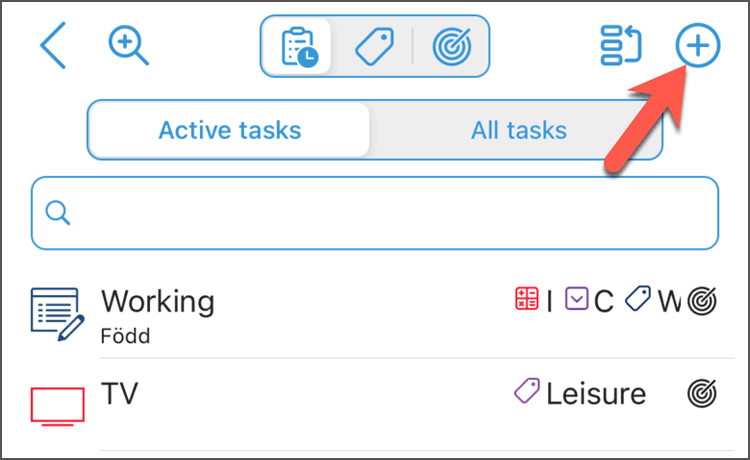Select the Active tasks tab

coord(230,130)
